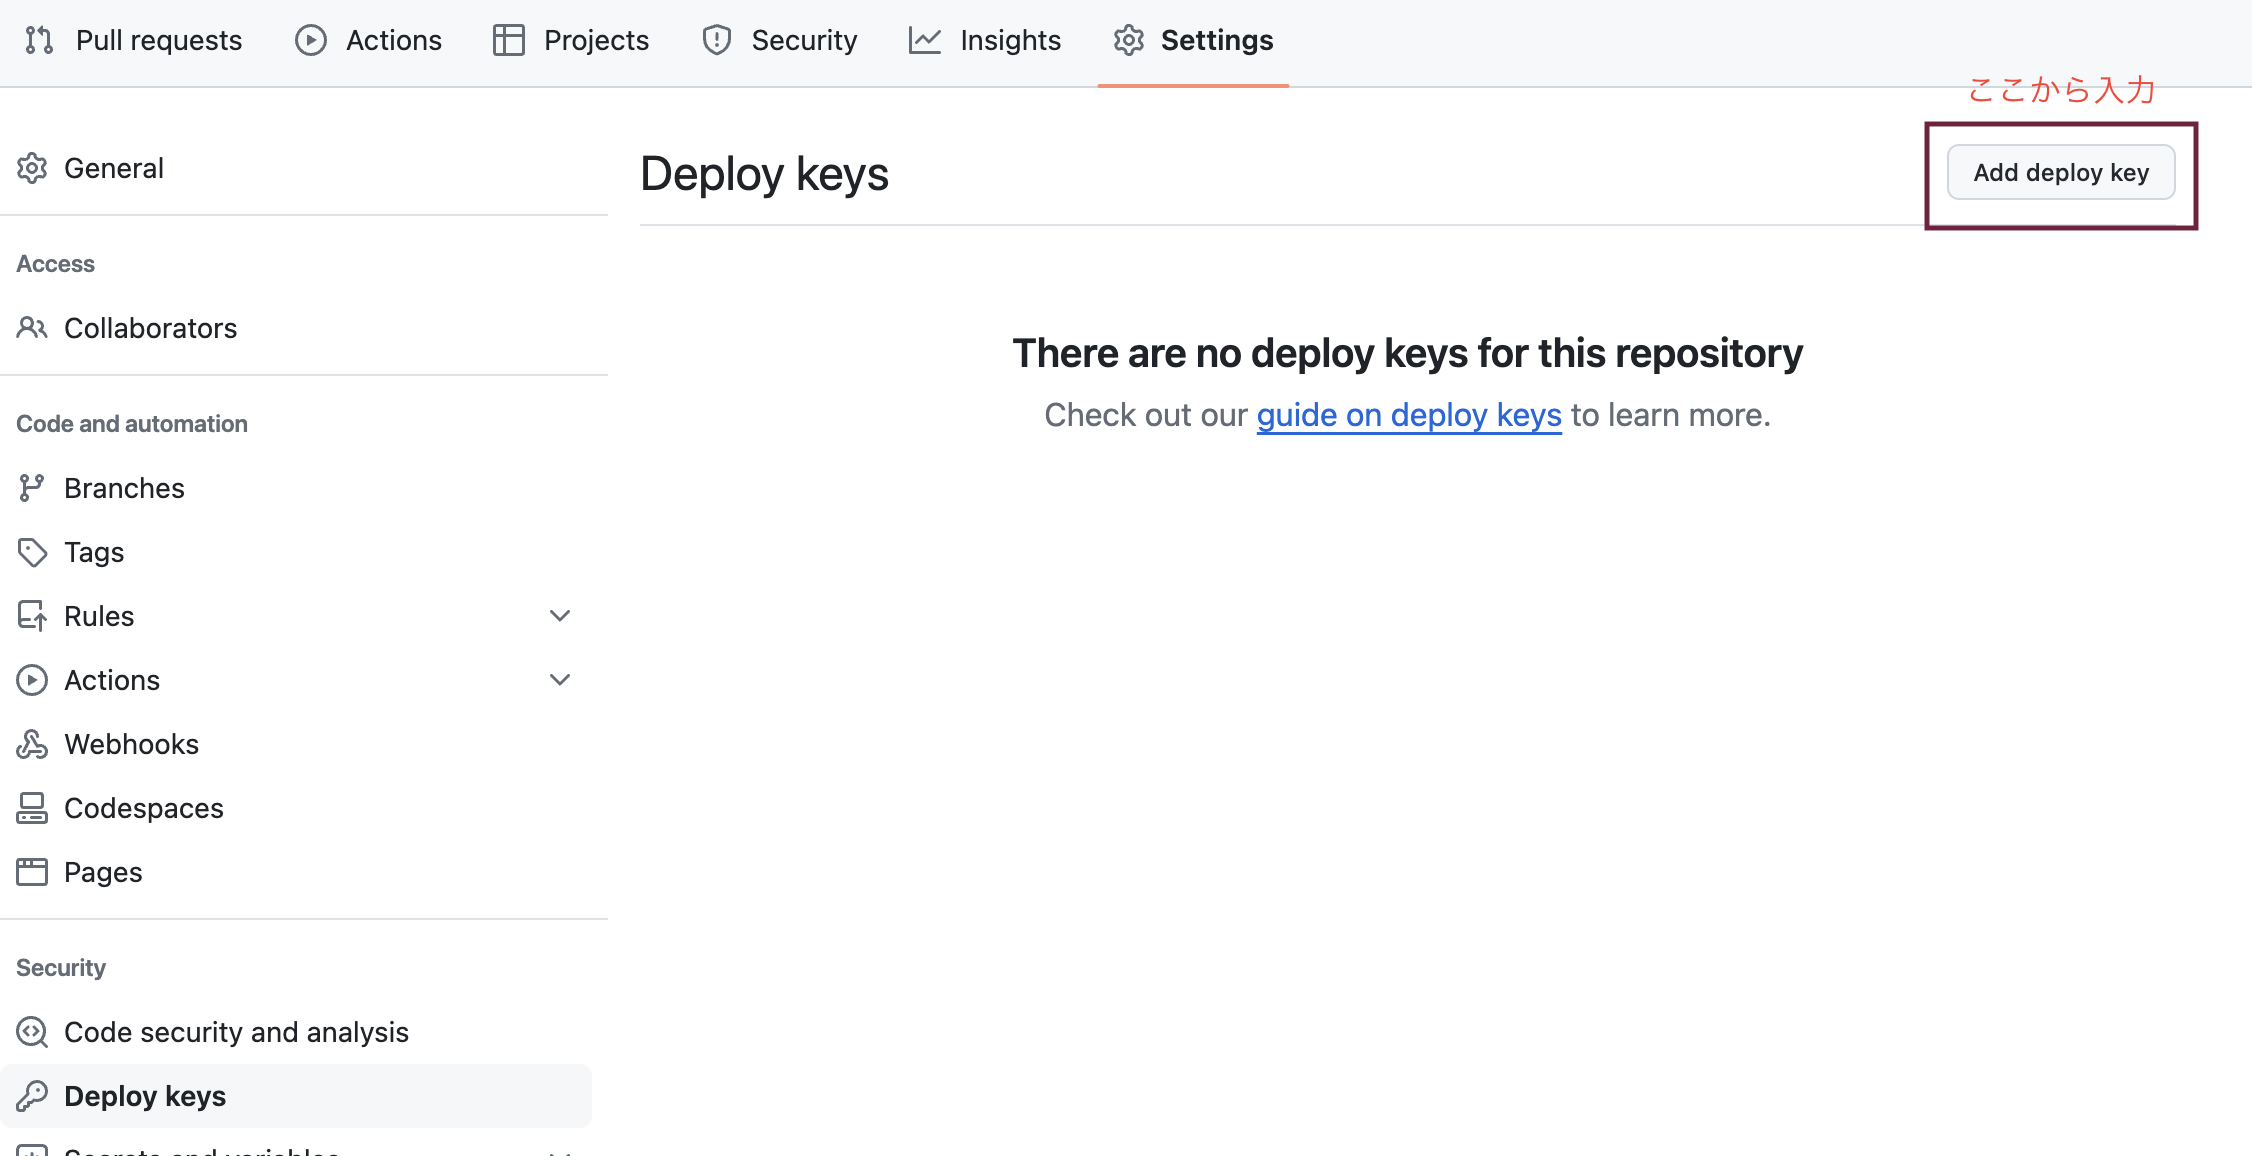Image resolution: width=2252 pixels, height=1156 pixels.
Task: Select Code security and analysis sidebar item
Action: point(236,1032)
